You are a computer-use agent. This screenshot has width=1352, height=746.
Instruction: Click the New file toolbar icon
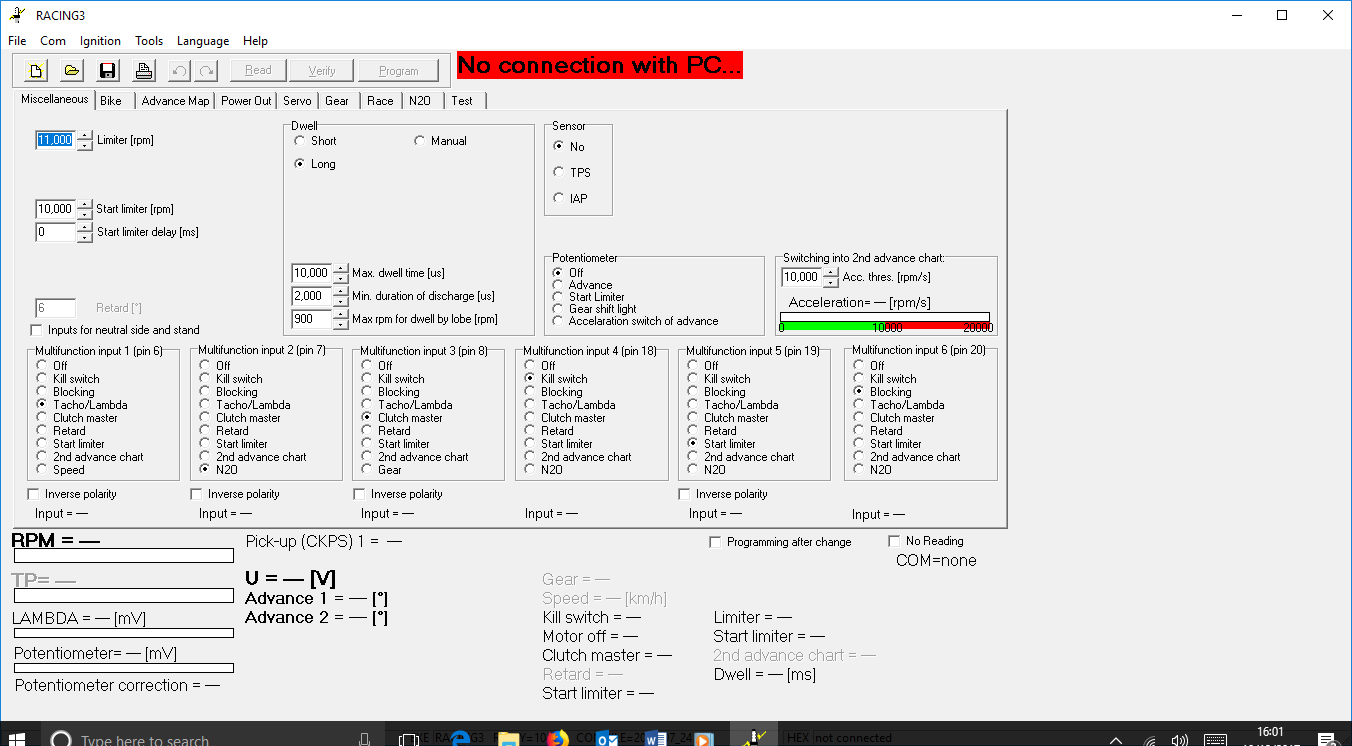point(36,71)
